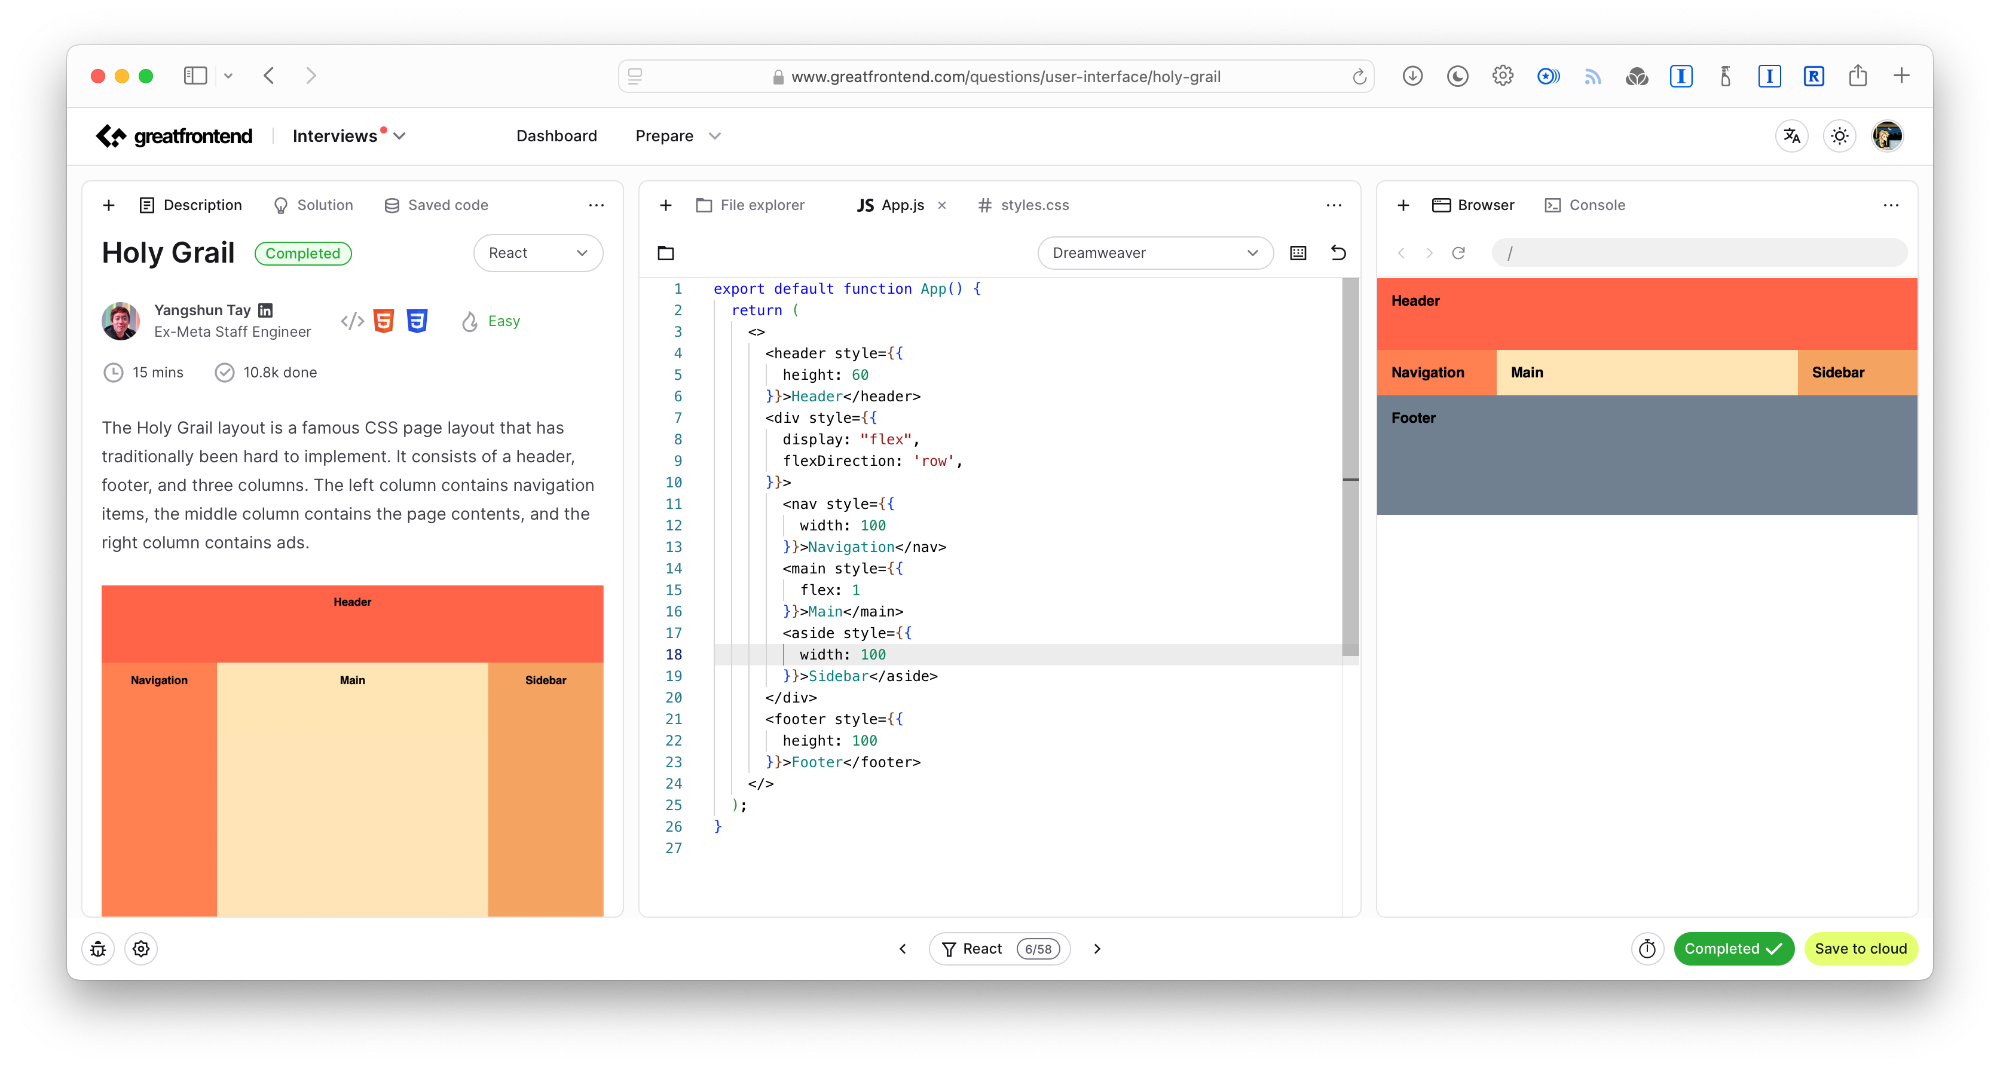Screen dimensions: 2000x1068
Task: Open the timer stopwatch icon
Action: coord(1647,949)
